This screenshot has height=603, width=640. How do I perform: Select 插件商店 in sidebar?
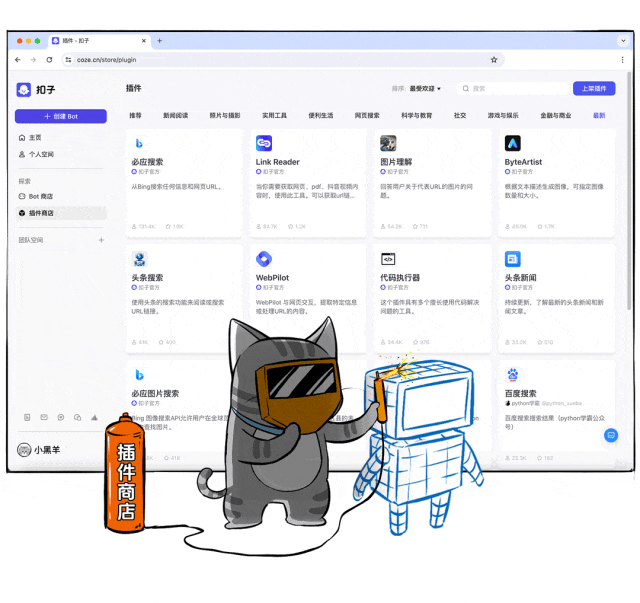(61, 213)
